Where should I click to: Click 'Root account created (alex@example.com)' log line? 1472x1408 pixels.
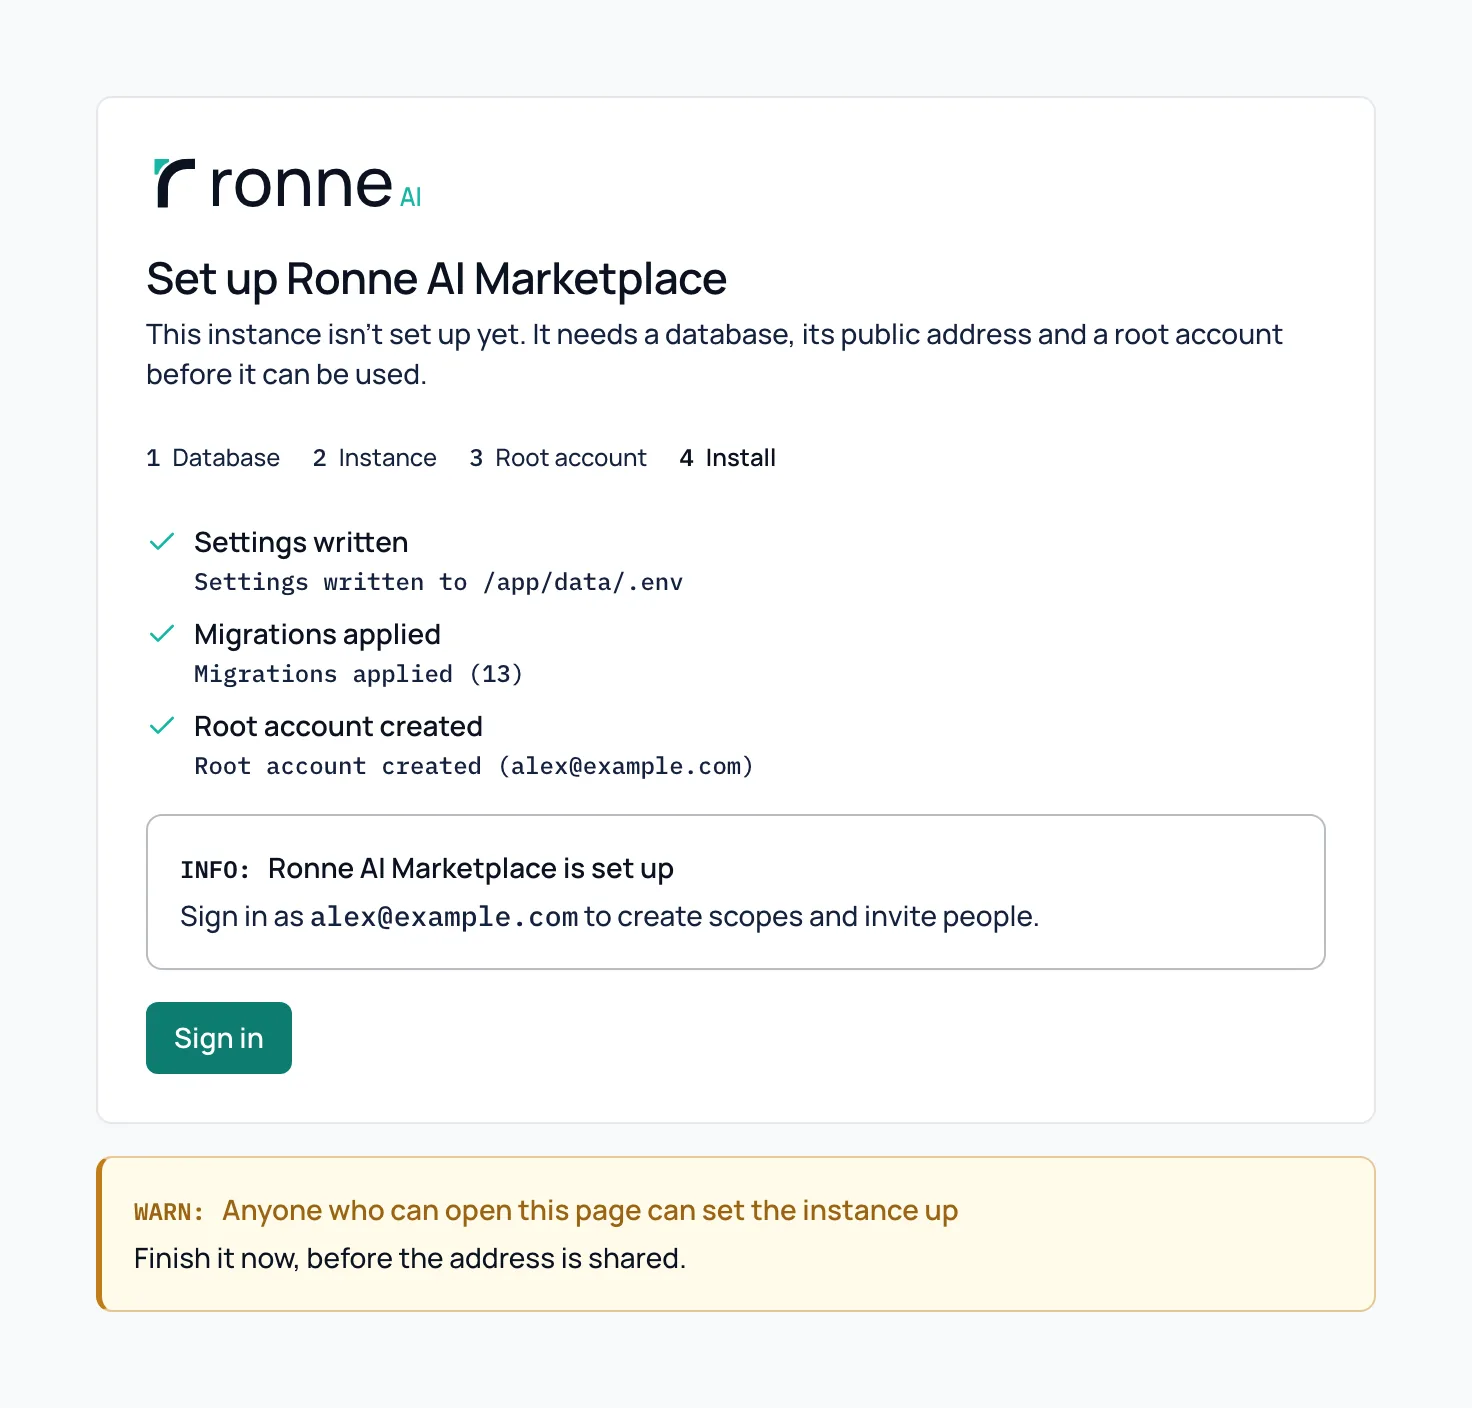tap(473, 766)
